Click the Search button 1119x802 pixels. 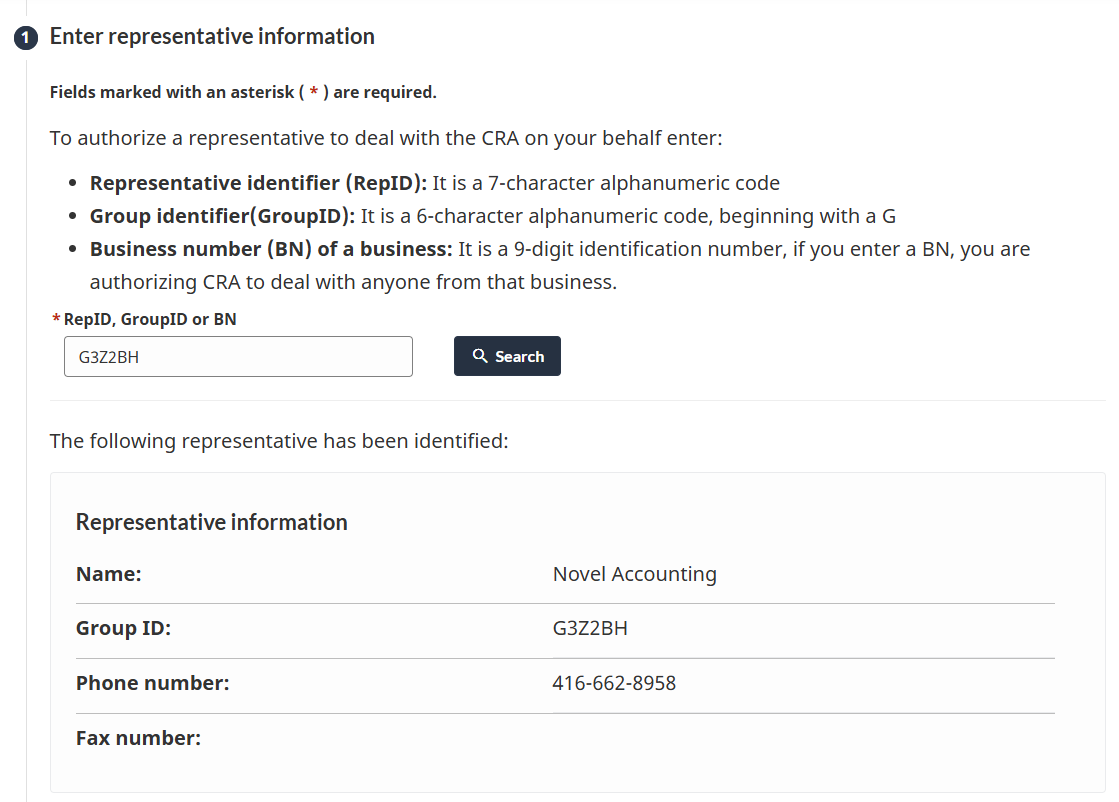coord(507,356)
